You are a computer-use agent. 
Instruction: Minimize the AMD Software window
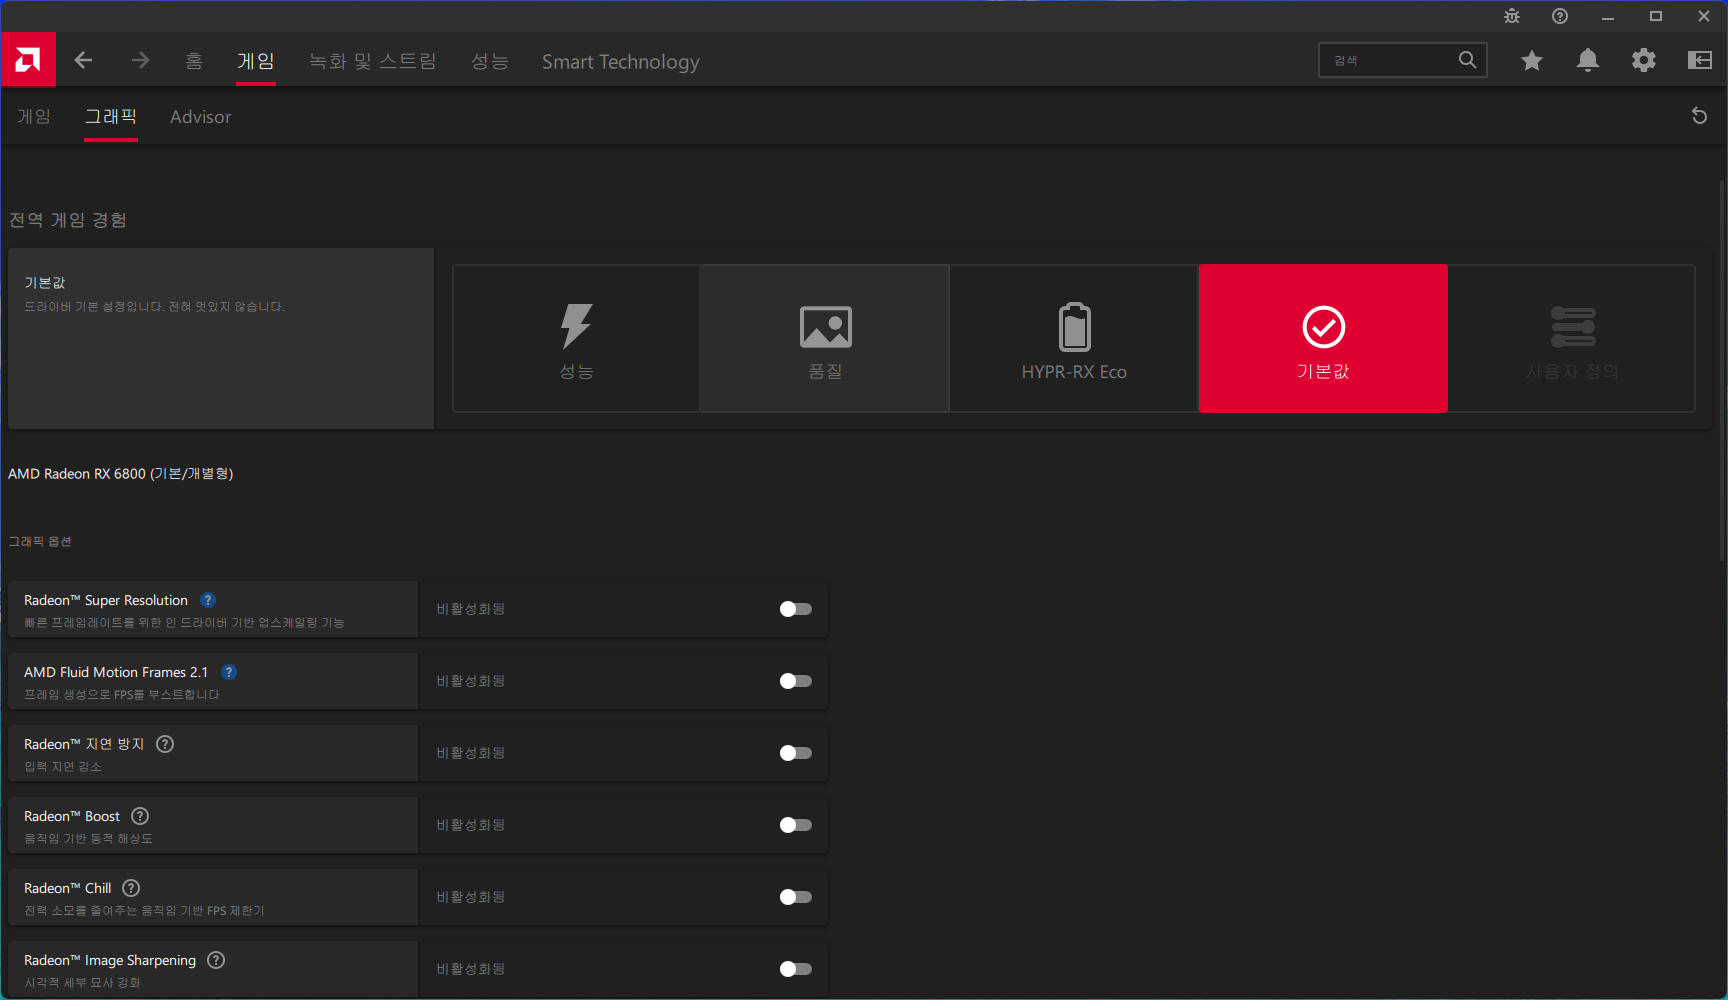pos(1608,16)
